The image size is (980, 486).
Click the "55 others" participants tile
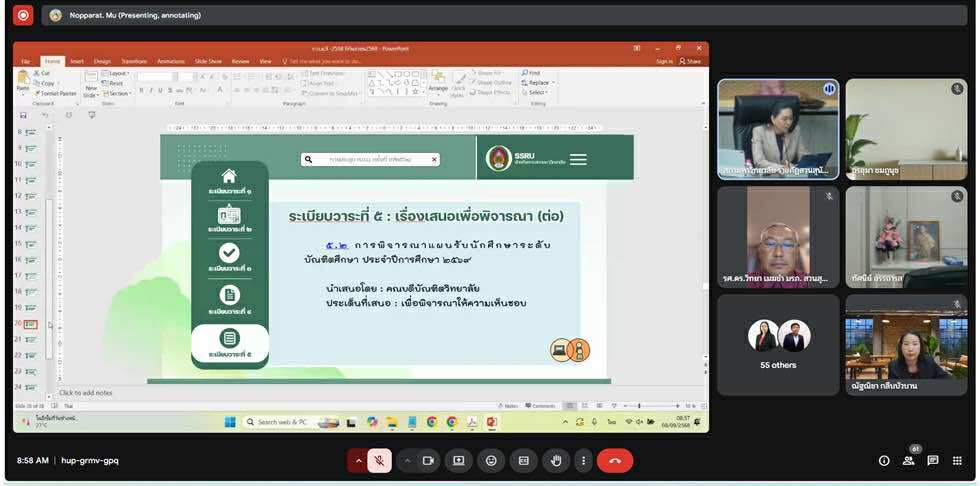(778, 343)
